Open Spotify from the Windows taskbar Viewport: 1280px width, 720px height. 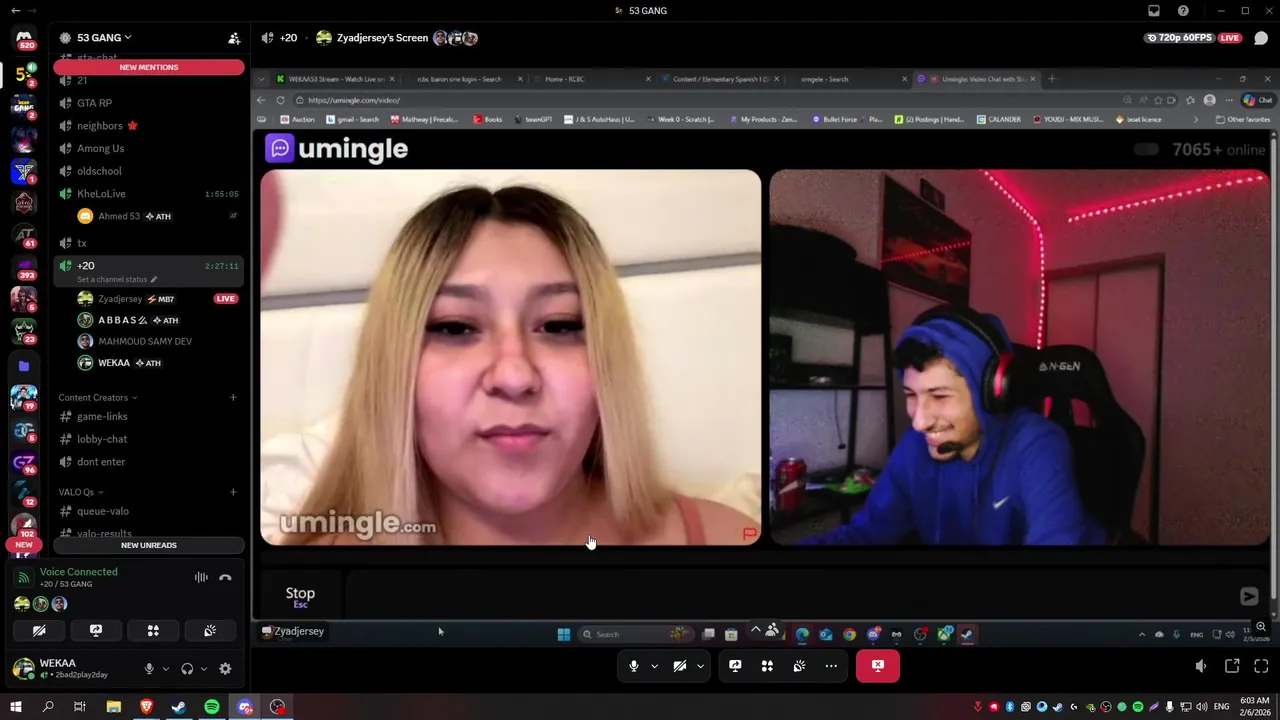(212, 707)
